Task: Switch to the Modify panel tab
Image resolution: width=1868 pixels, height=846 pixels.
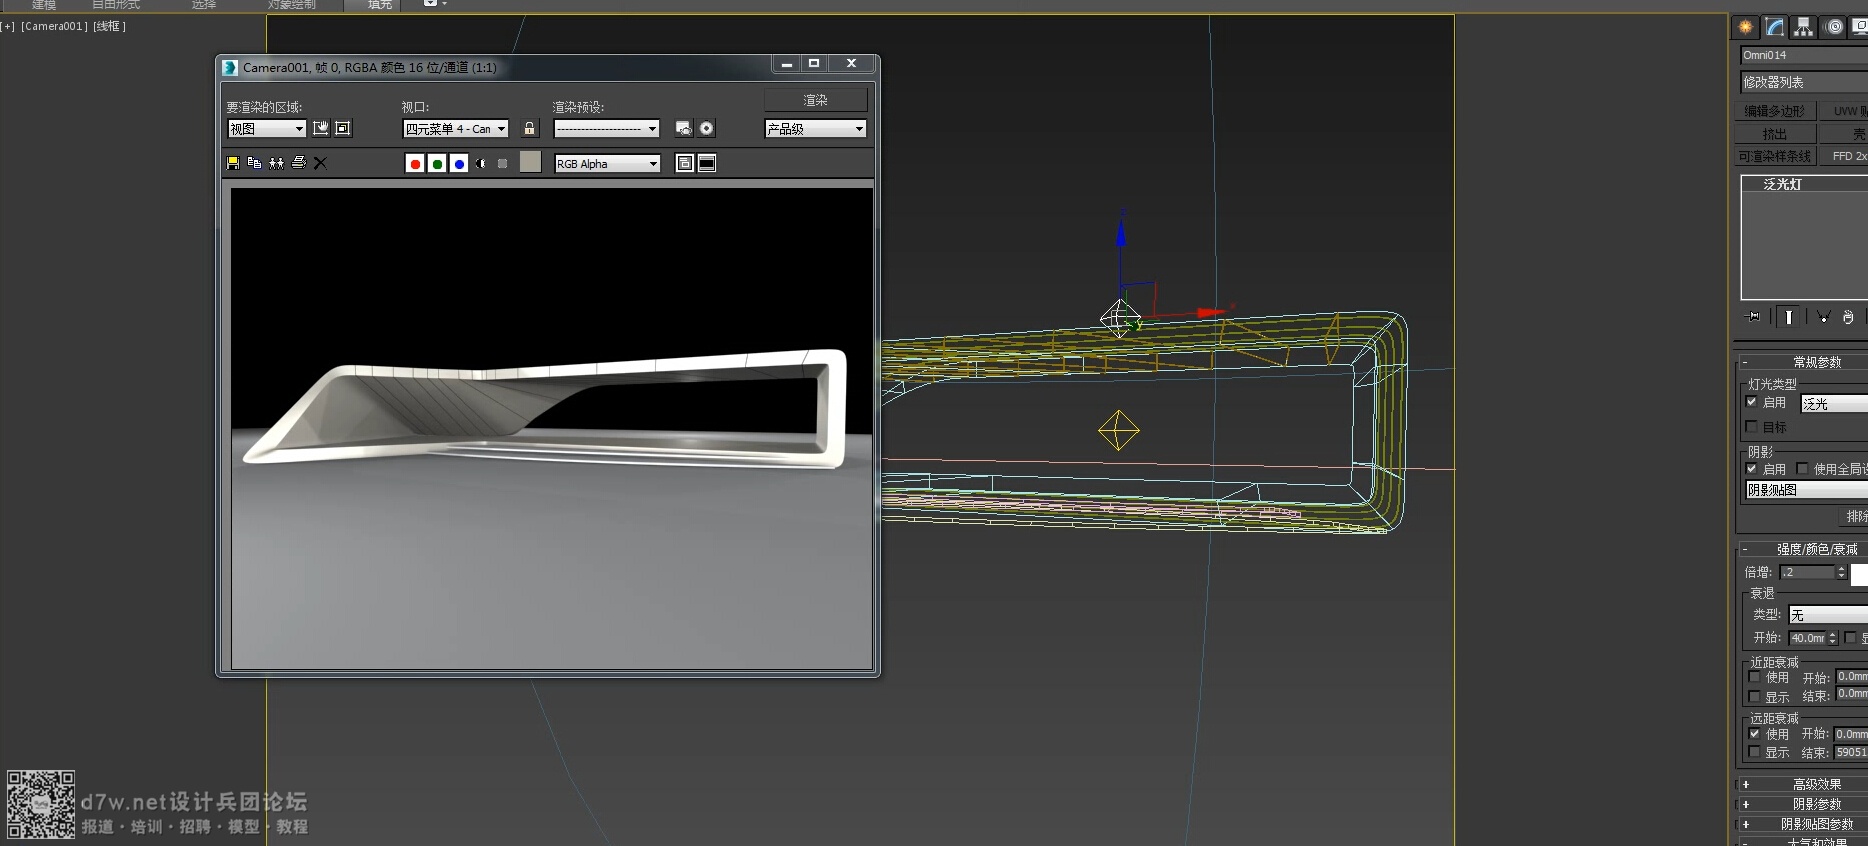Action: point(1775,27)
